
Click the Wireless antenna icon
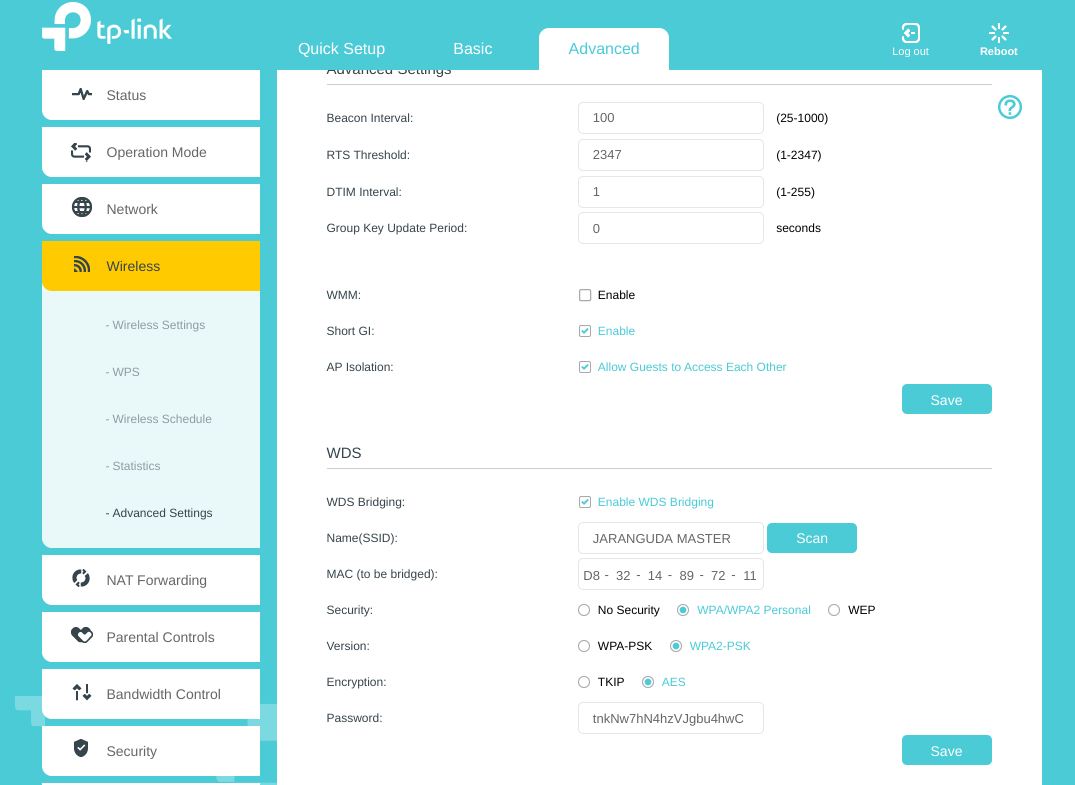coord(80,265)
